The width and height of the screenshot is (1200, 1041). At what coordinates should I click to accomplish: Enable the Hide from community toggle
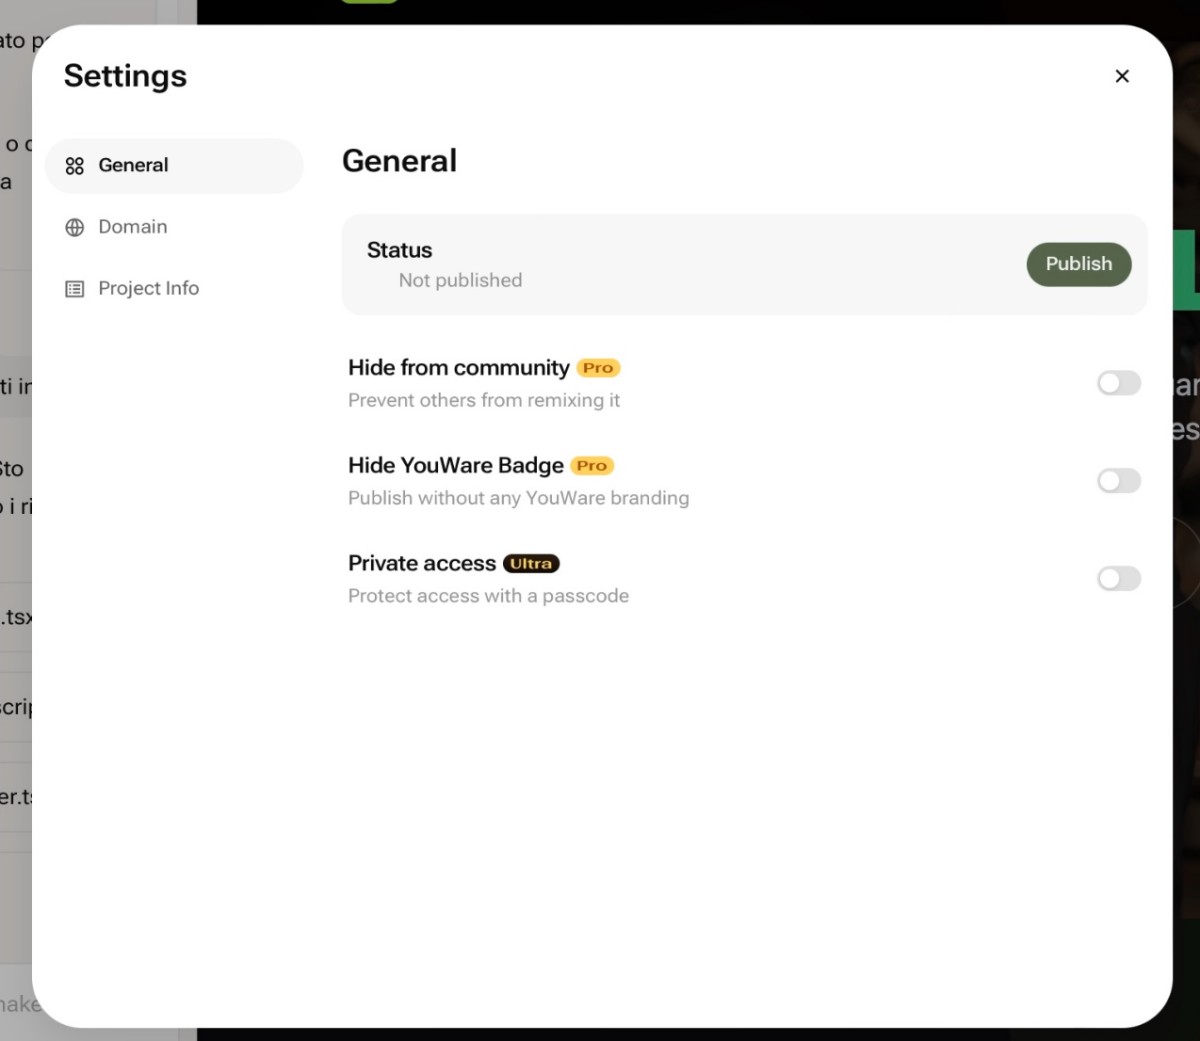click(1118, 383)
